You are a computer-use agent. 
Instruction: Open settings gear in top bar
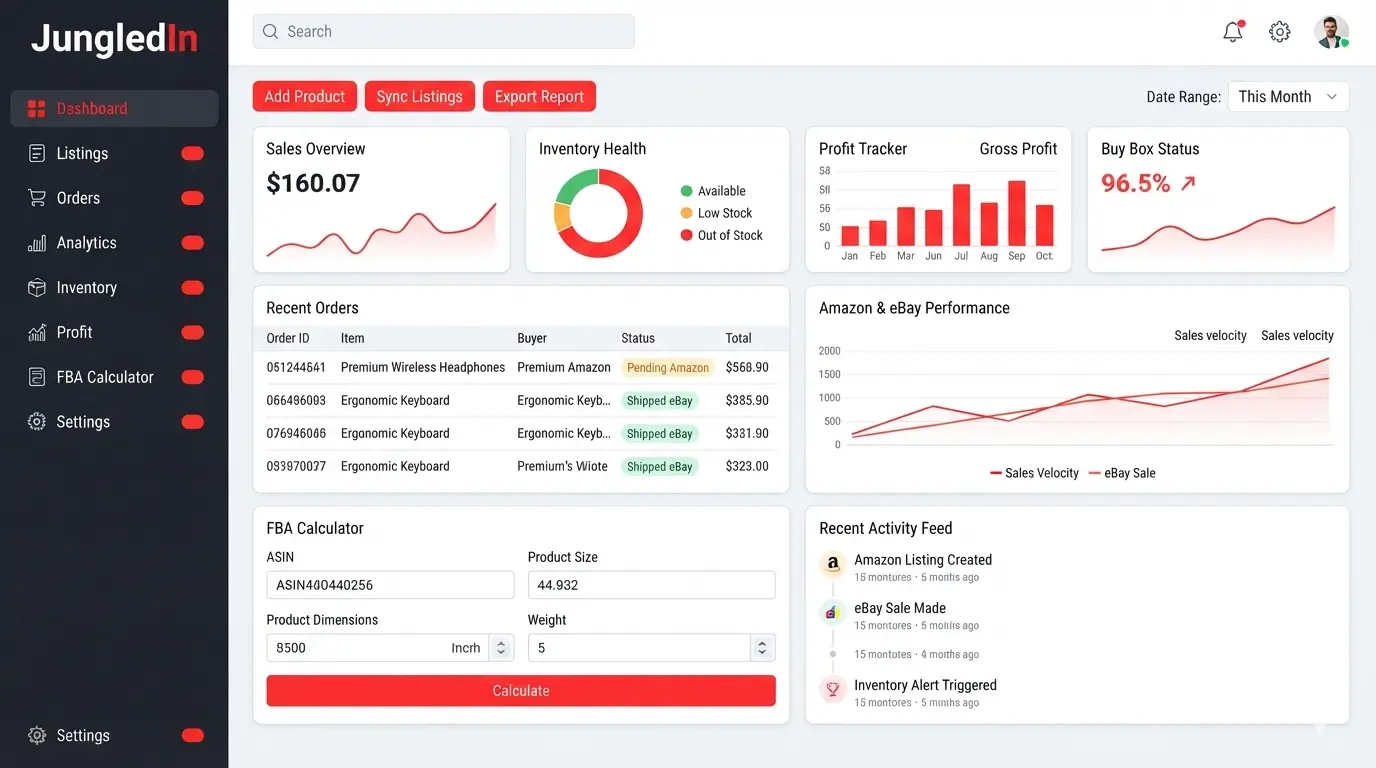(x=1279, y=32)
